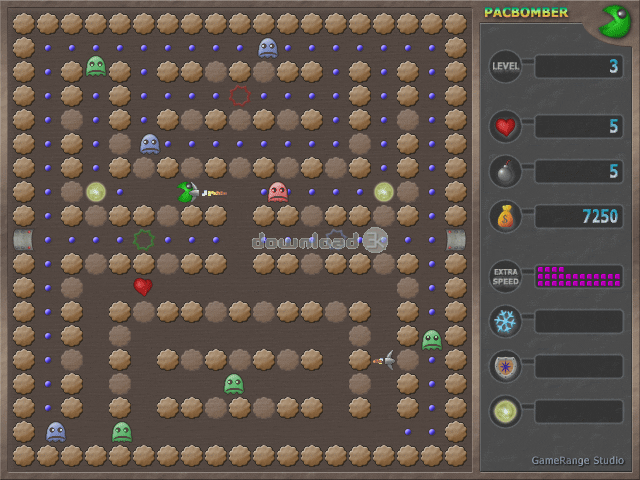Viewport: 640px width, 480px height.
Task: Click the bomb counter icon
Action: click(x=505, y=171)
